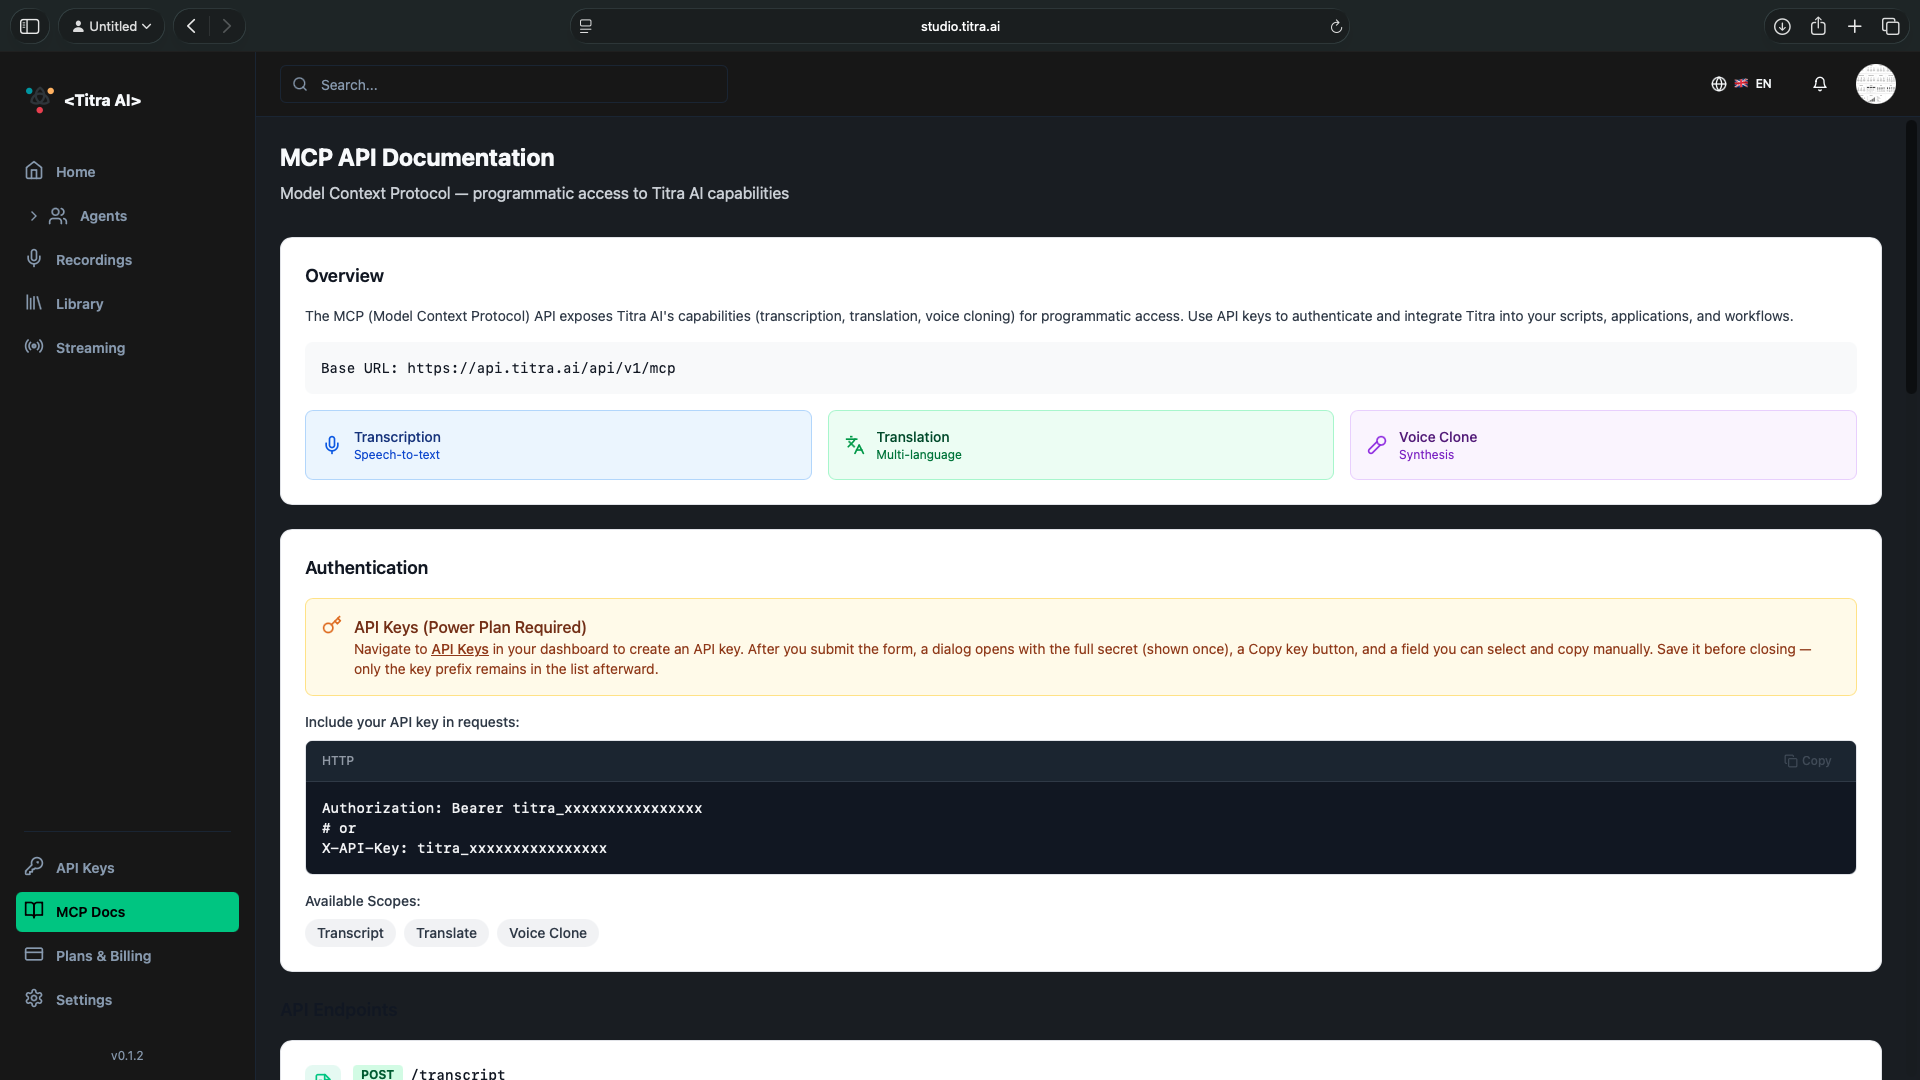This screenshot has height=1080, width=1920.
Task: Click the Library books icon
Action: [34, 303]
